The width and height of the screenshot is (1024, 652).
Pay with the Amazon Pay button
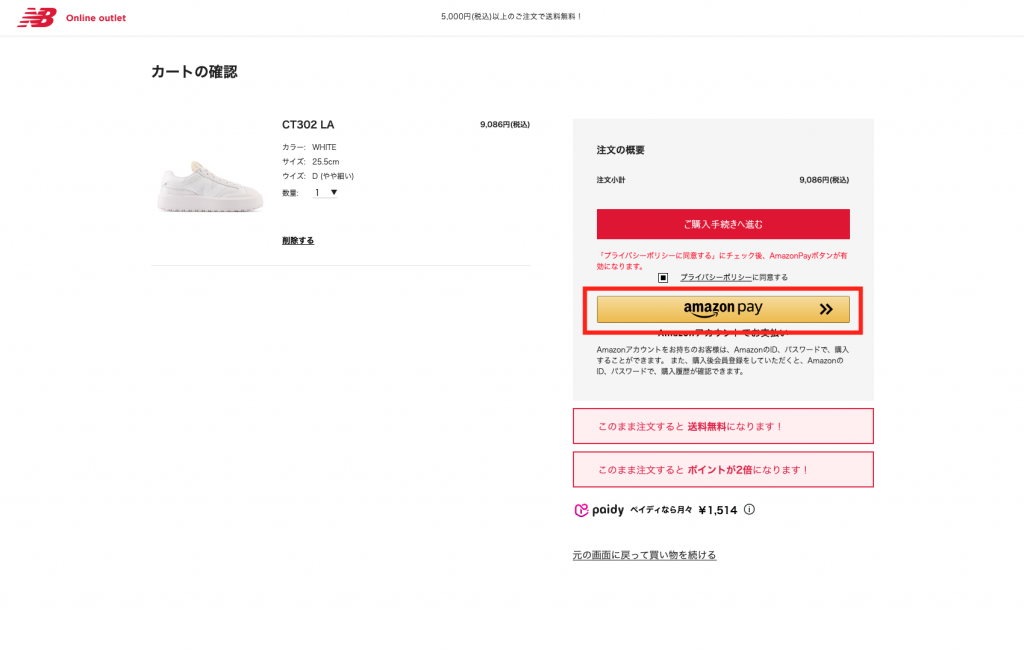coord(723,309)
